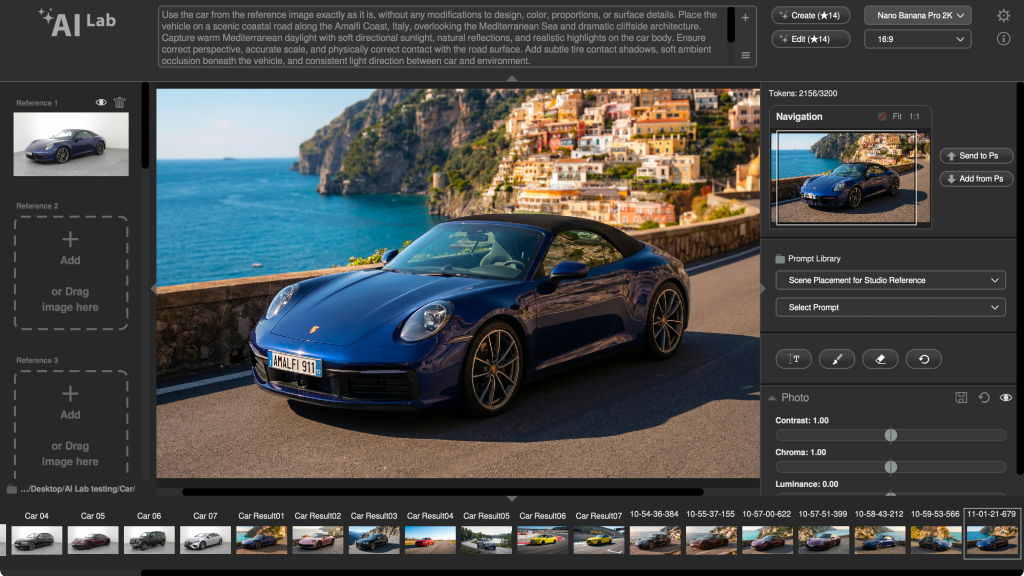Select the text tool button
The height and width of the screenshot is (576, 1024).
(x=794, y=359)
